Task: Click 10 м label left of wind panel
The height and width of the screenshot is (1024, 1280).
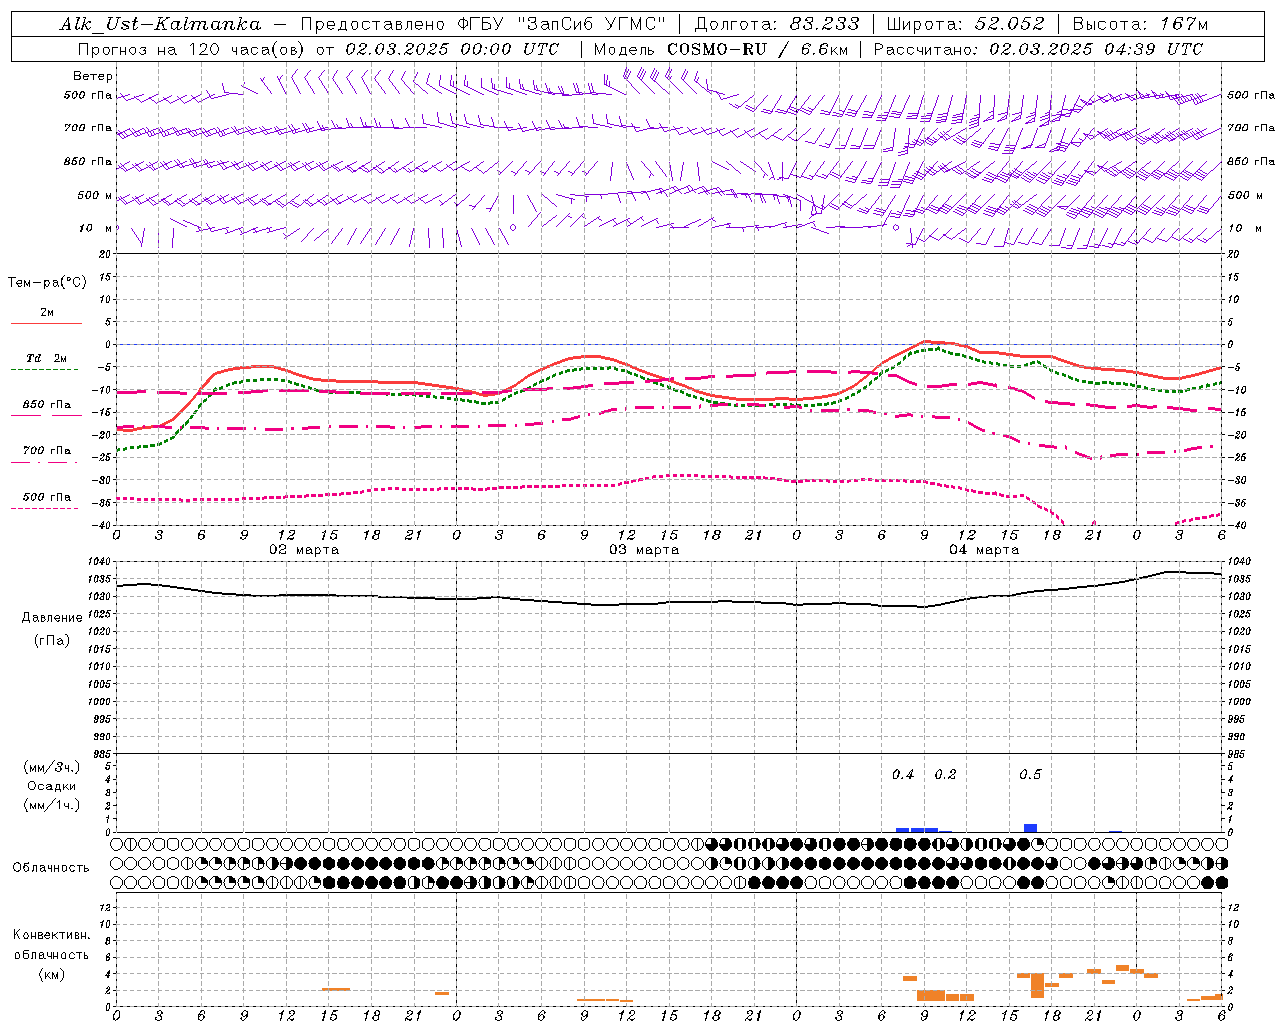Action: coord(96,228)
